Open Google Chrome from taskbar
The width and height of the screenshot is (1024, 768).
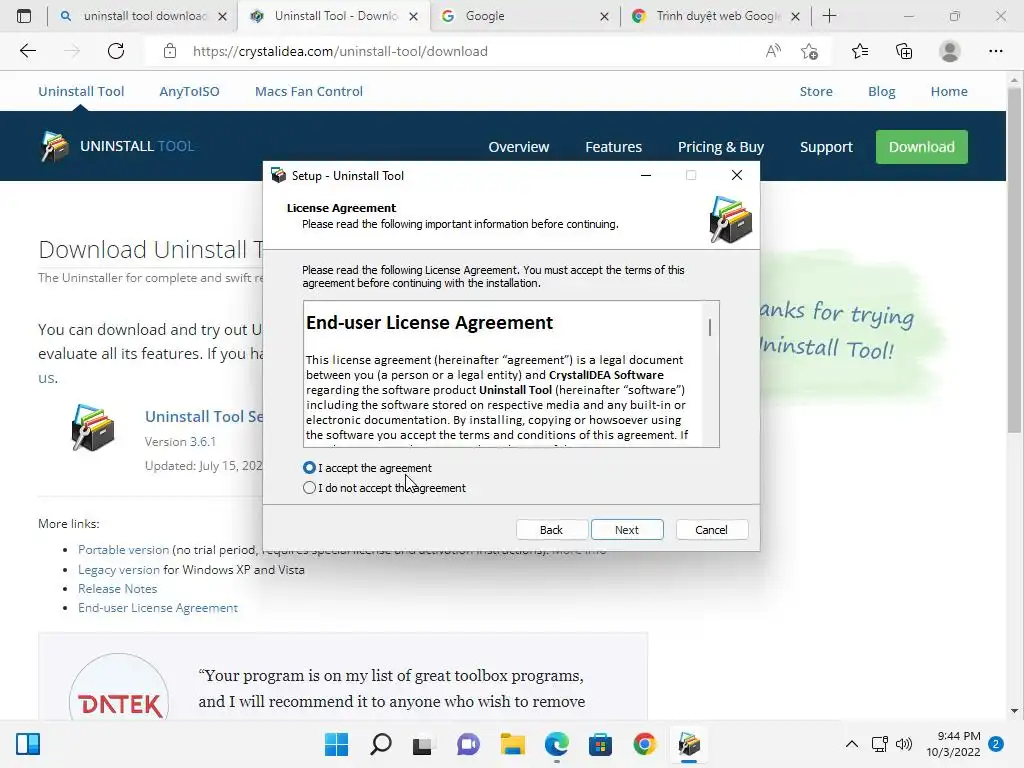645,744
